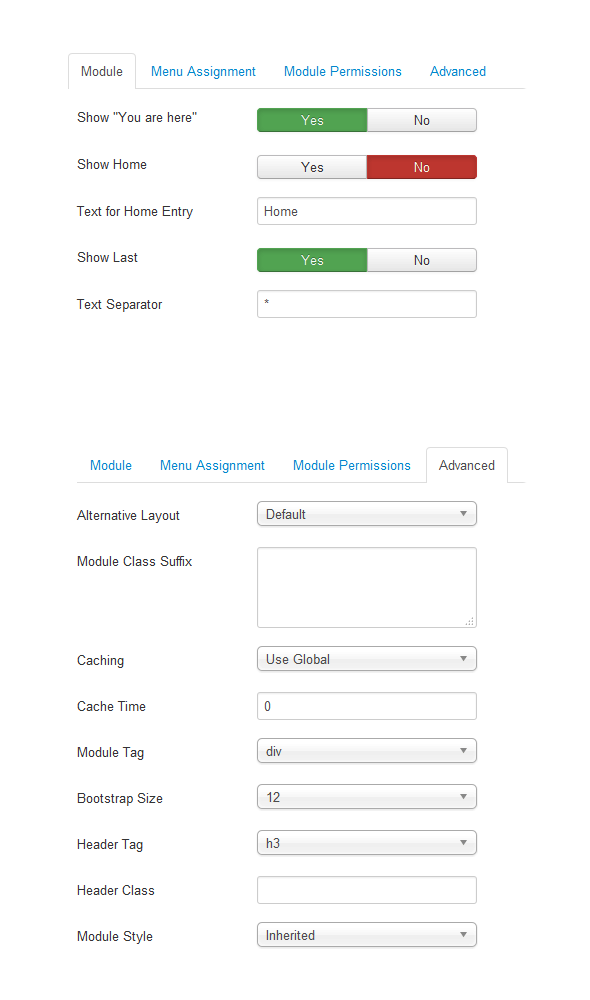
Task: Open the Header Tag h3 dropdown
Action: [x=367, y=843]
